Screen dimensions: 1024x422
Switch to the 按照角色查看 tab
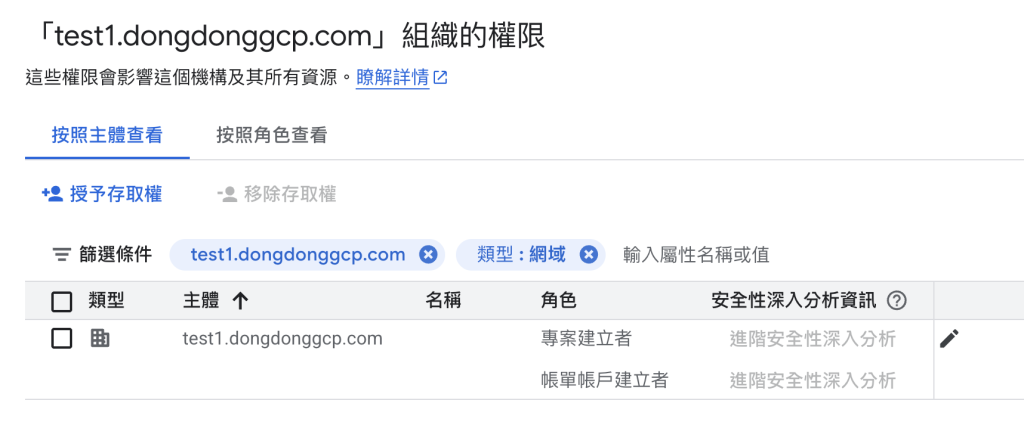click(x=272, y=135)
